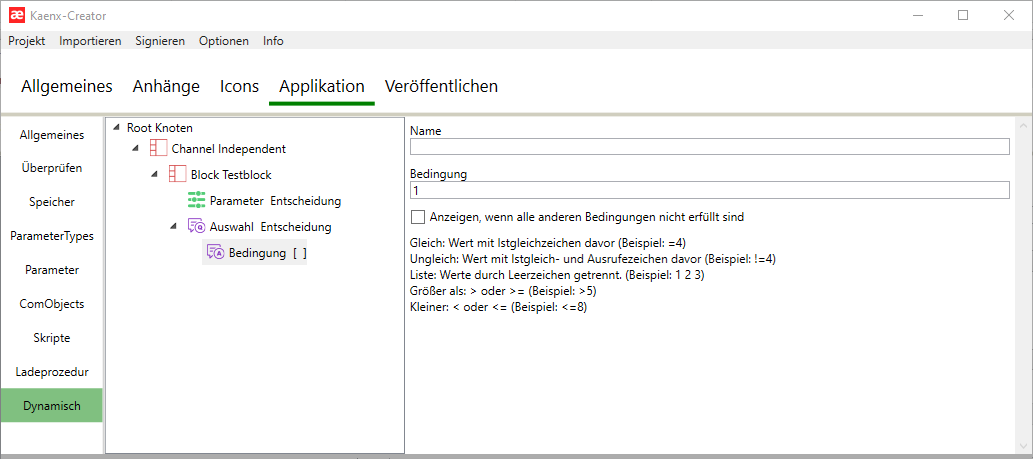Open the Importieren menu

(x=90, y=41)
